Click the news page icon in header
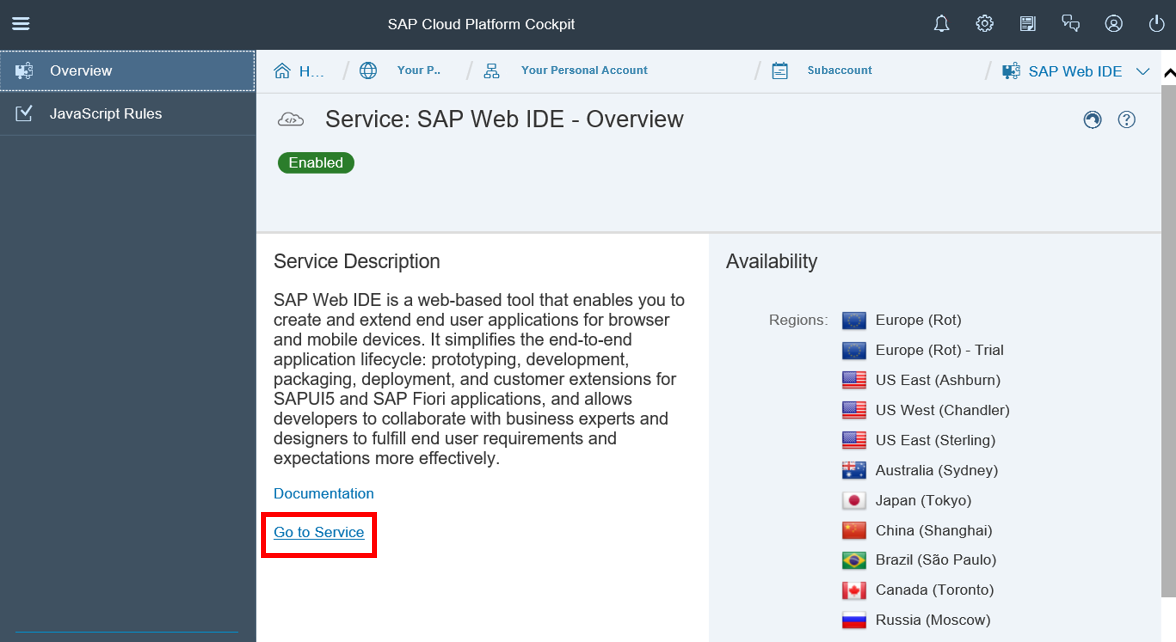Image resolution: width=1176 pixels, height=642 pixels. [1028, 24]
